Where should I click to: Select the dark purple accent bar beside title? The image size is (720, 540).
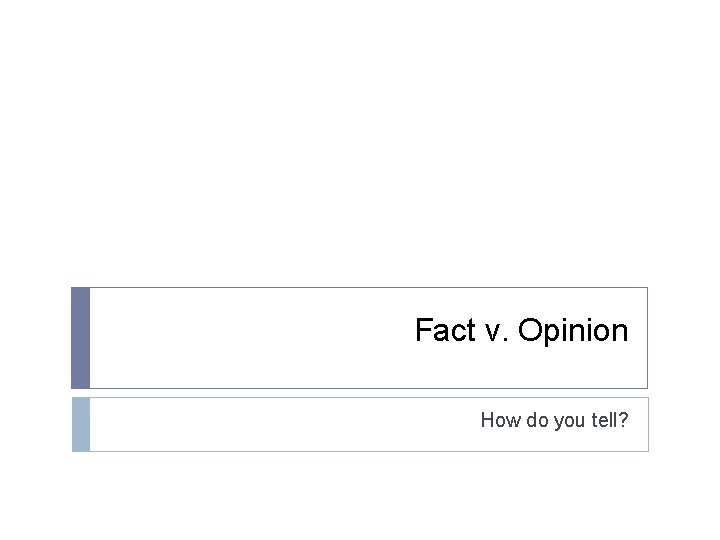(80, 338)
